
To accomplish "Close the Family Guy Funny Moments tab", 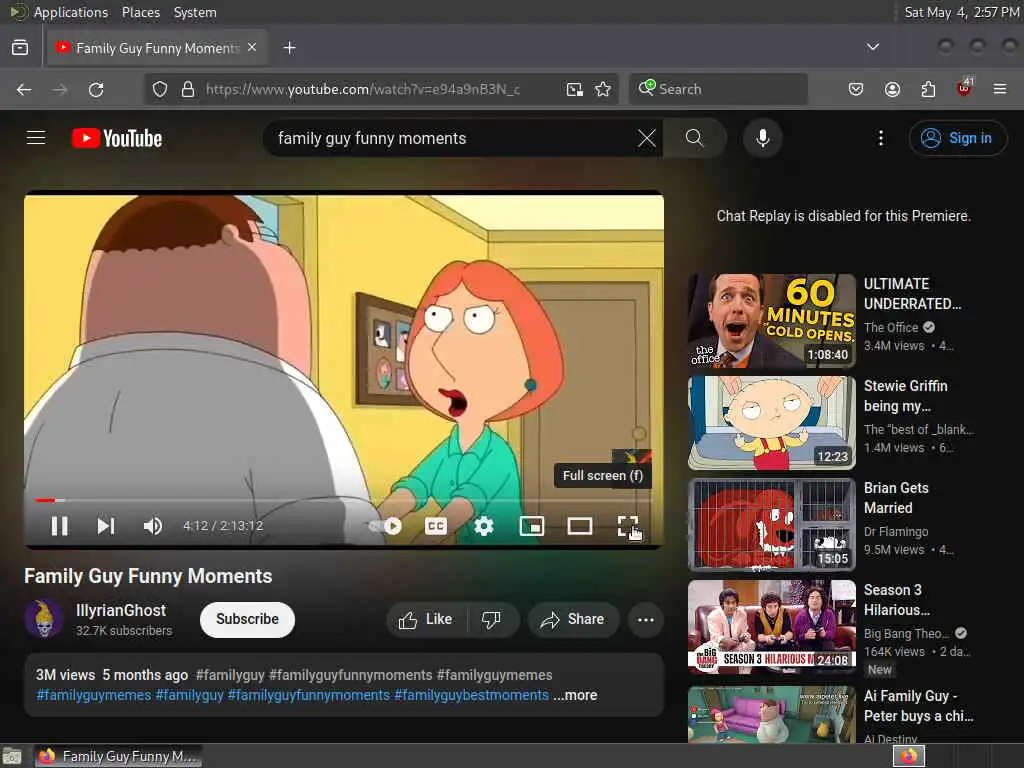I will [x=252, y=48].
